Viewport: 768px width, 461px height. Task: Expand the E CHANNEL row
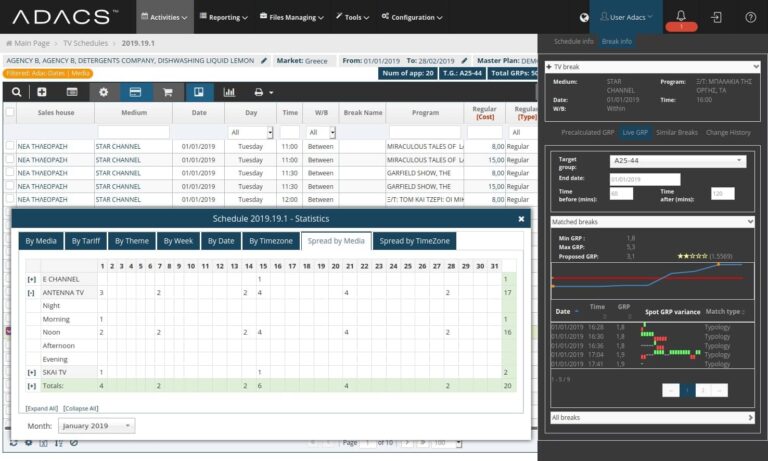coord(31,279)
